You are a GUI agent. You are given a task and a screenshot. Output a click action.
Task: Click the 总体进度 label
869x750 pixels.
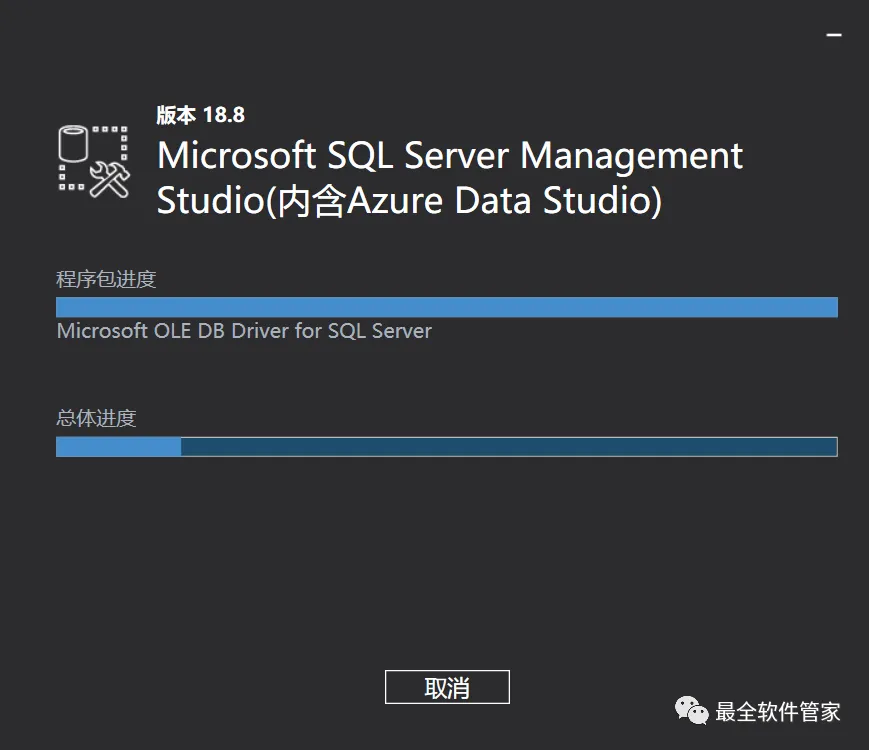coord(96,418)
